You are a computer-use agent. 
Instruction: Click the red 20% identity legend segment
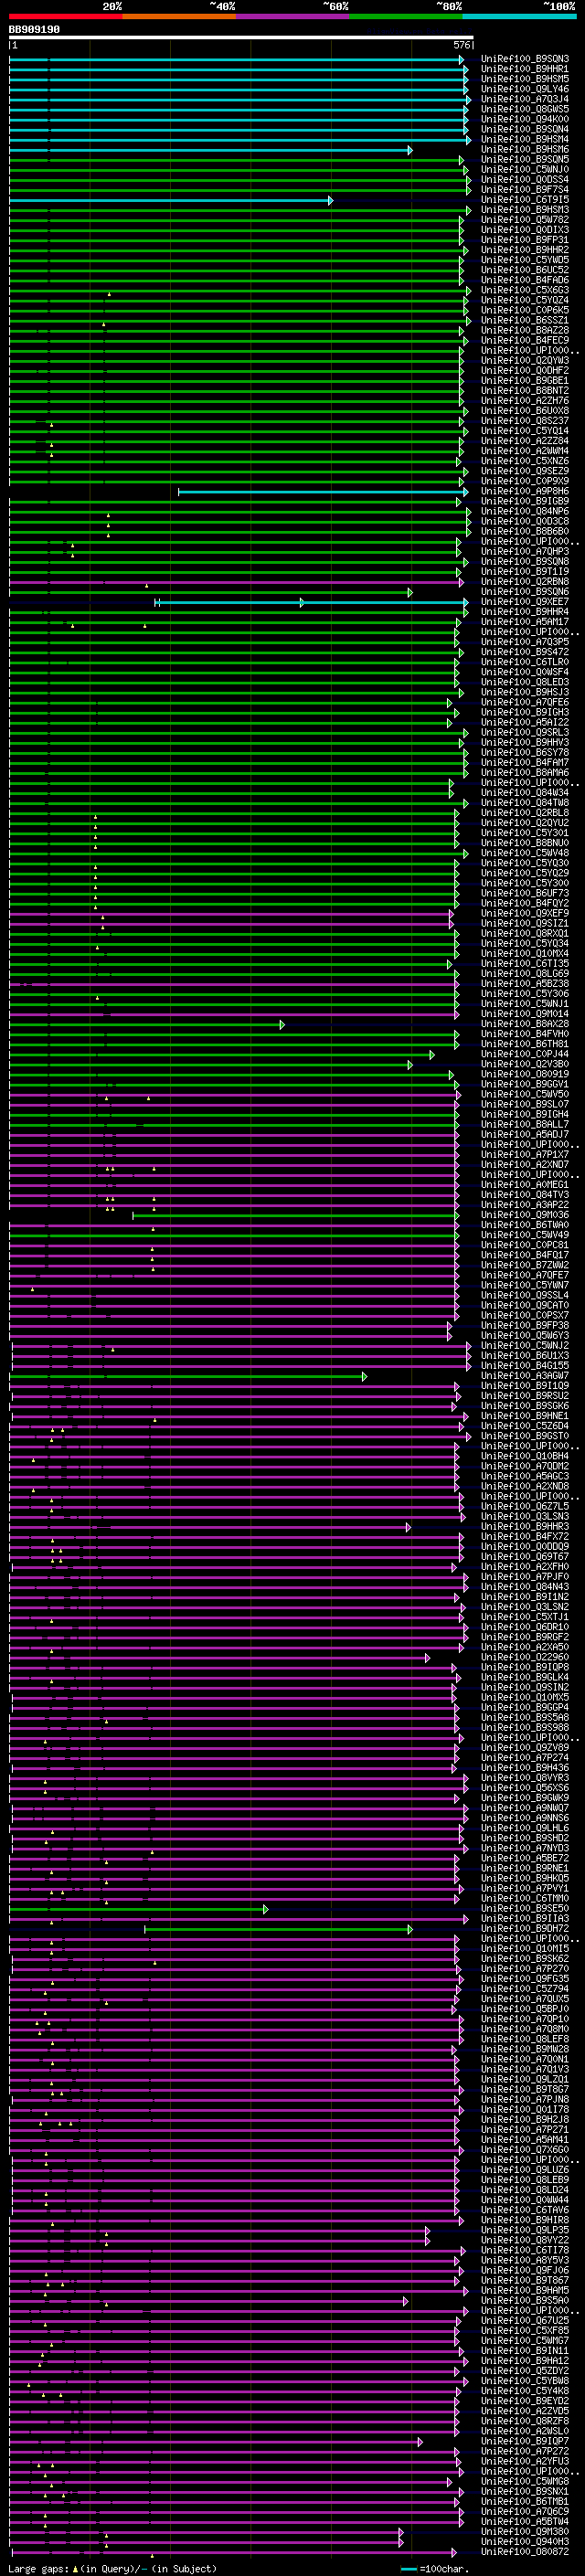point(66,16)
